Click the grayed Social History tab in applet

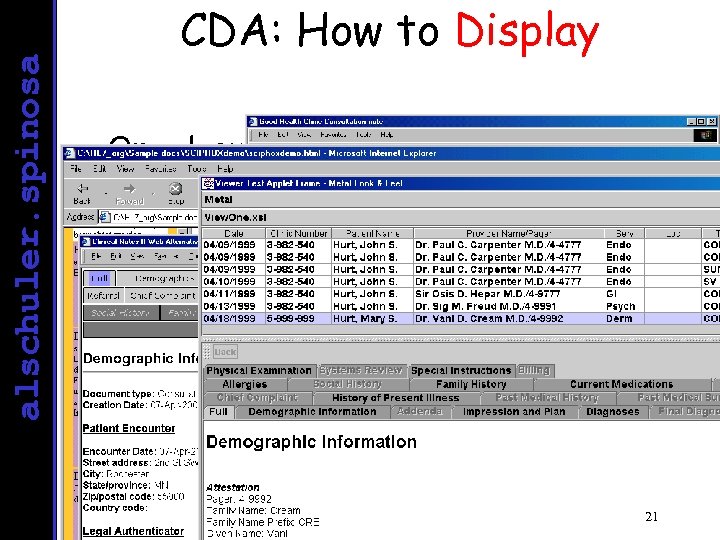point(348,384)
